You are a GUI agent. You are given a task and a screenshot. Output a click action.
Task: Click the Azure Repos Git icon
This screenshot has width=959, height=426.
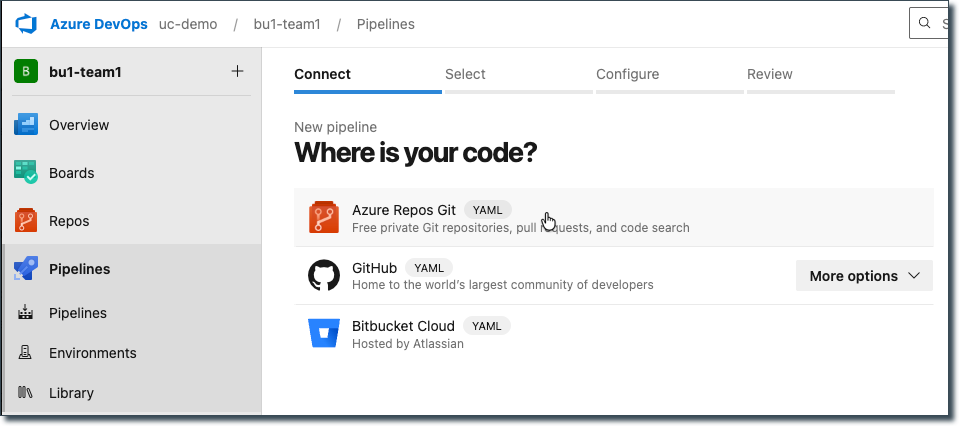click(324, 218)
